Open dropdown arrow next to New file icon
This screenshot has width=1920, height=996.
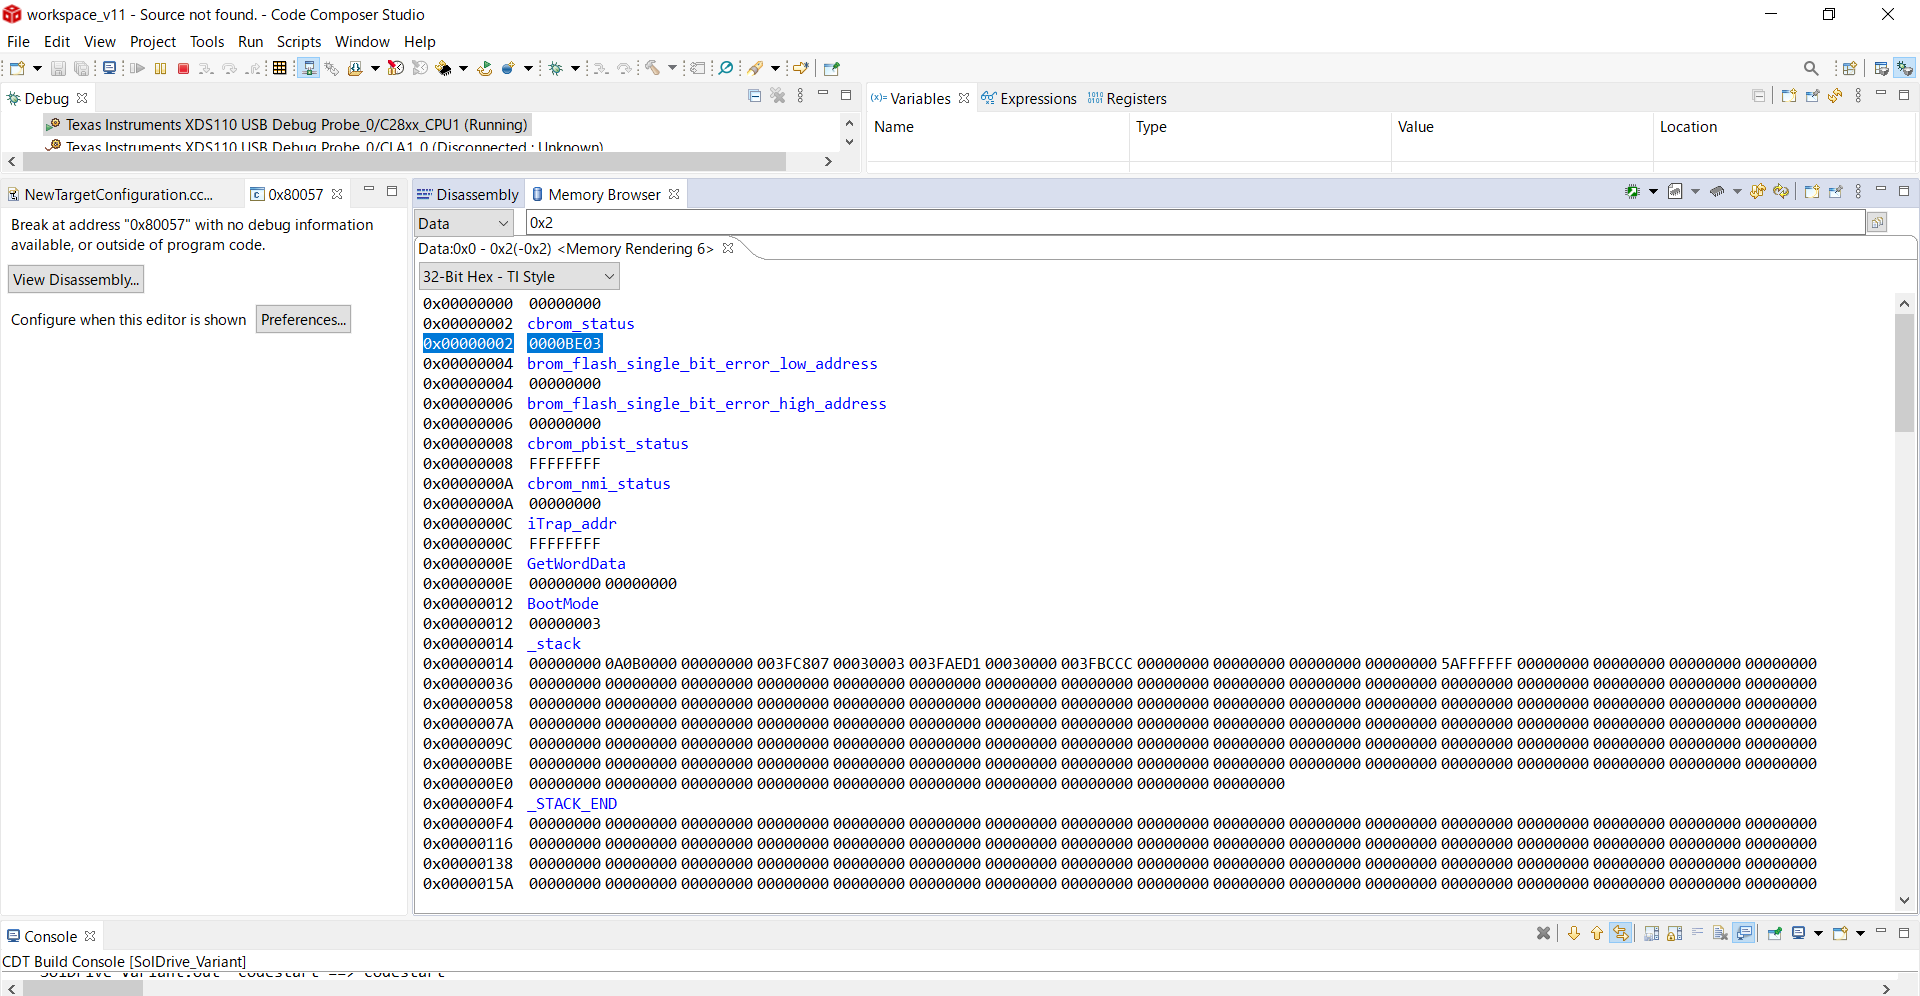pos(37,68)
